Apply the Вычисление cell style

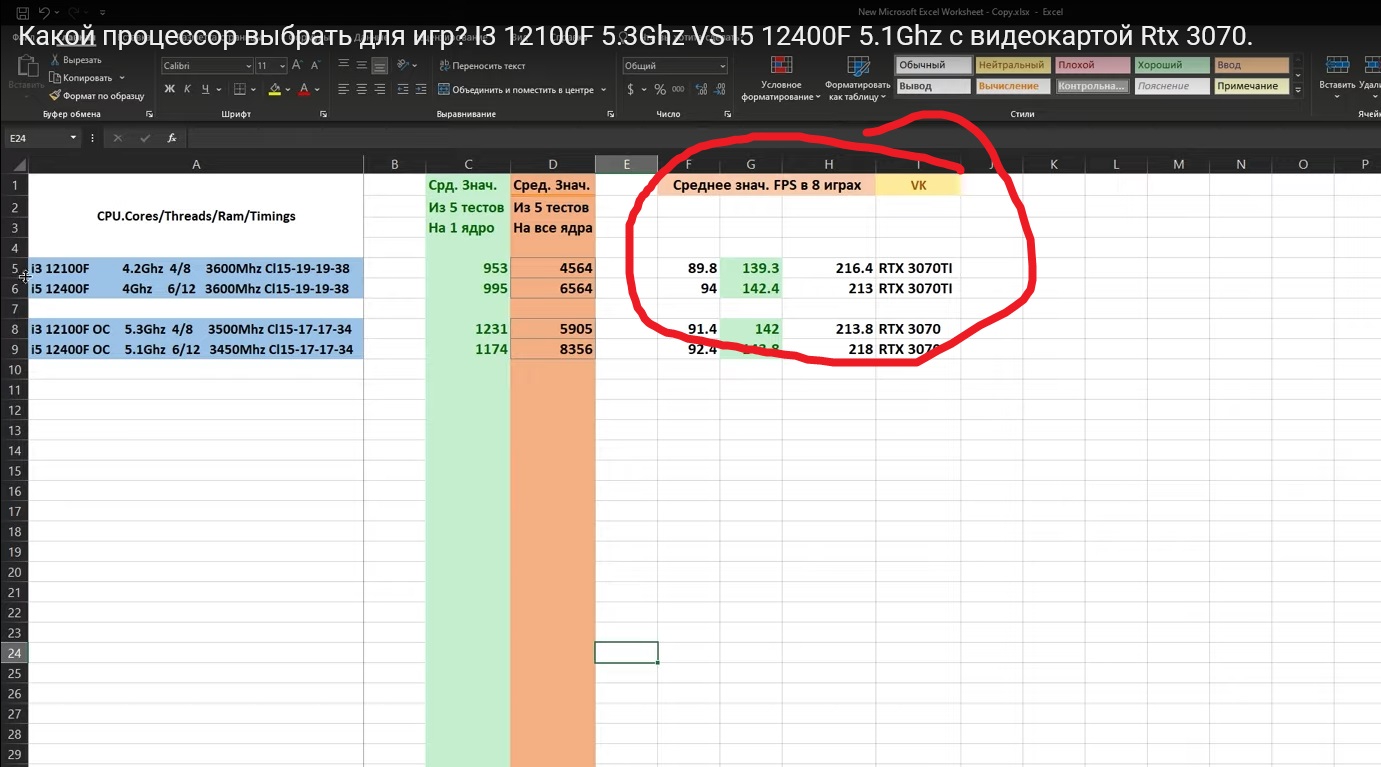click(1013, 86)
